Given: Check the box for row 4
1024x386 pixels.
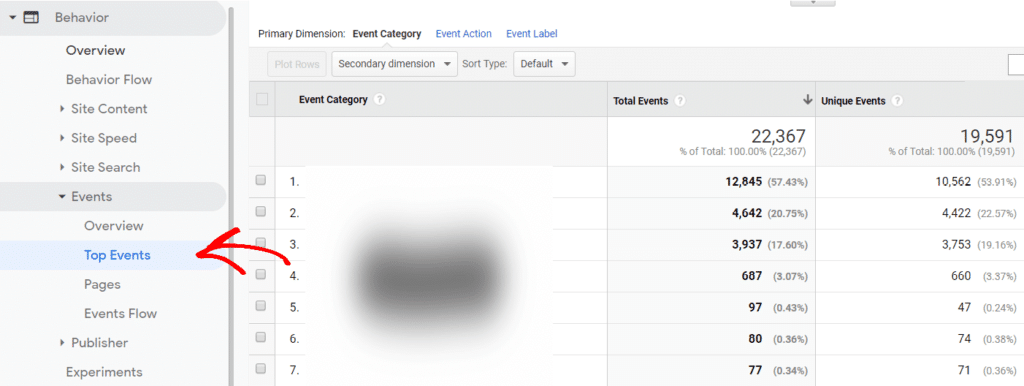Looking at the screenshot, I should tap(261, 275).
